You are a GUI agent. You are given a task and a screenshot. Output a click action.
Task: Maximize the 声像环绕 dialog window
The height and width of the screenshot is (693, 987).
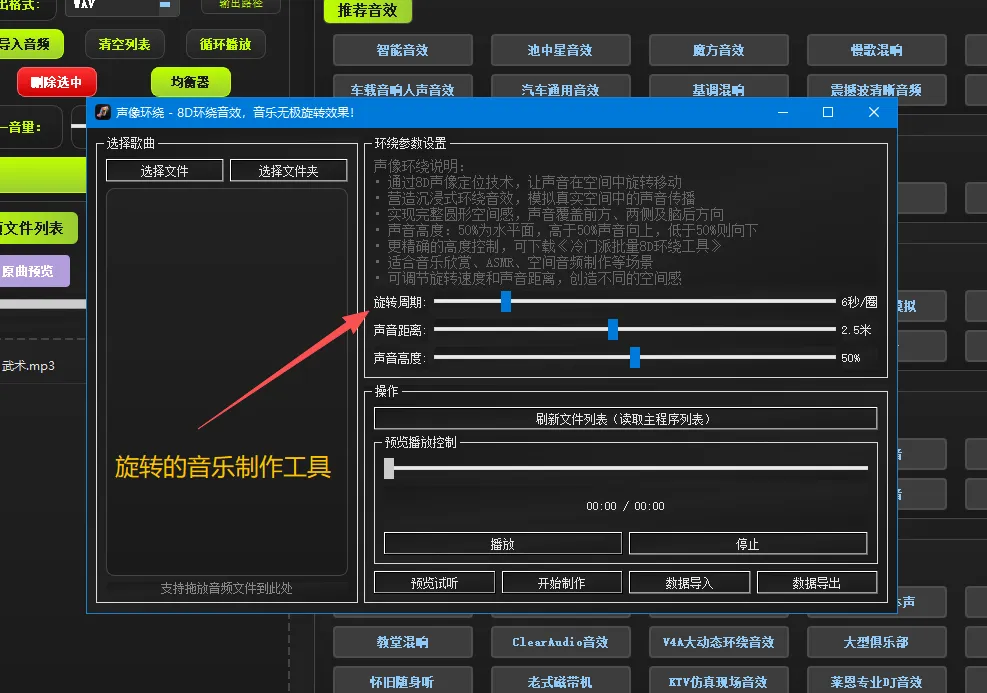(828, 112)
